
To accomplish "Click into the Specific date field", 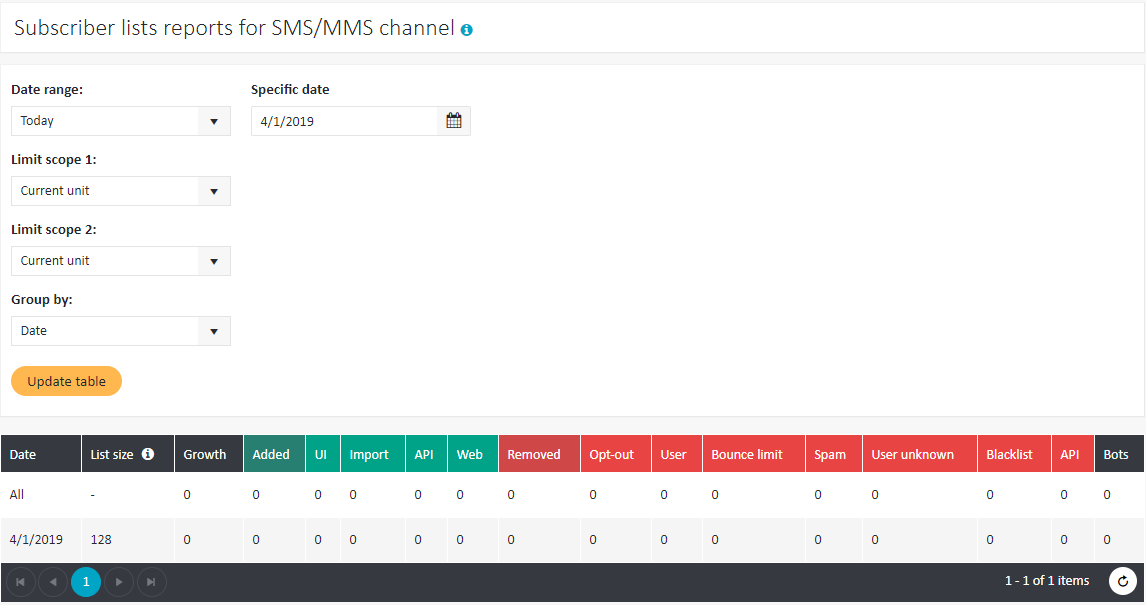I will pos(344,121).
